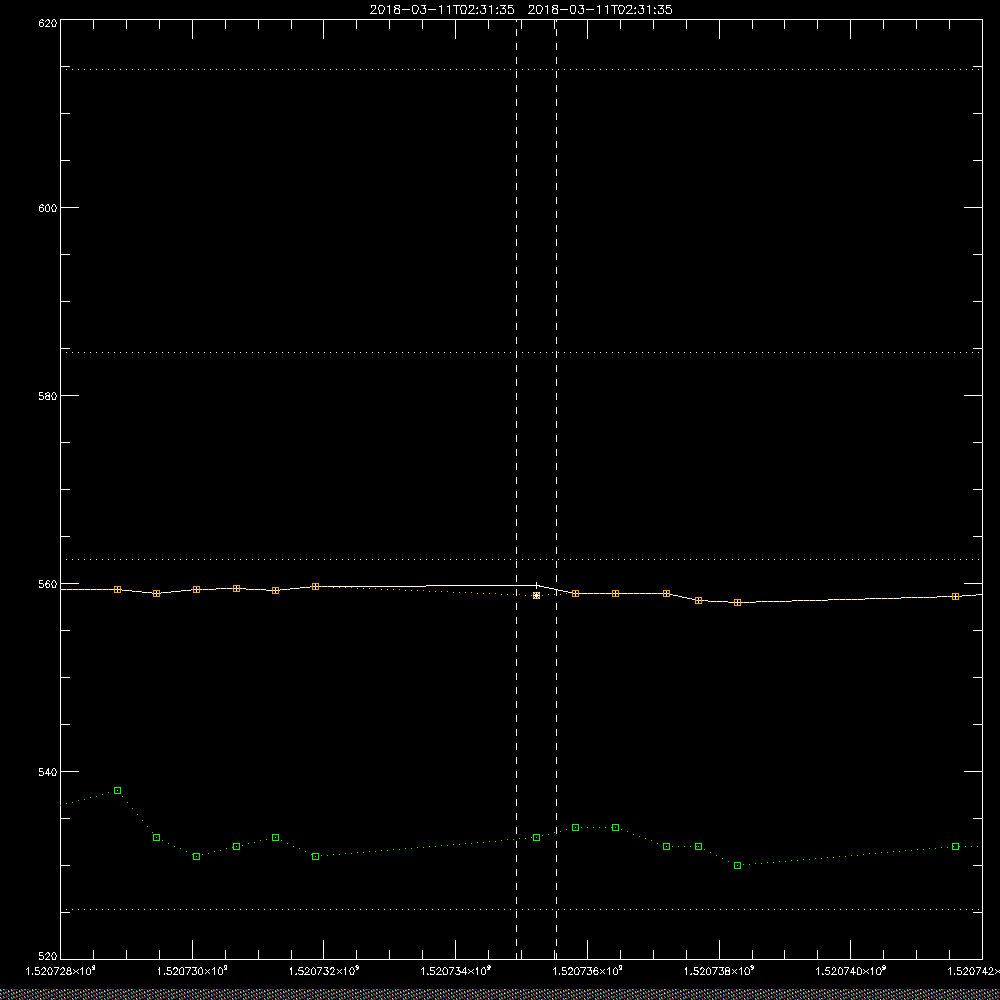Select the orange marker between the dashed vertical lines

[536, 596]
